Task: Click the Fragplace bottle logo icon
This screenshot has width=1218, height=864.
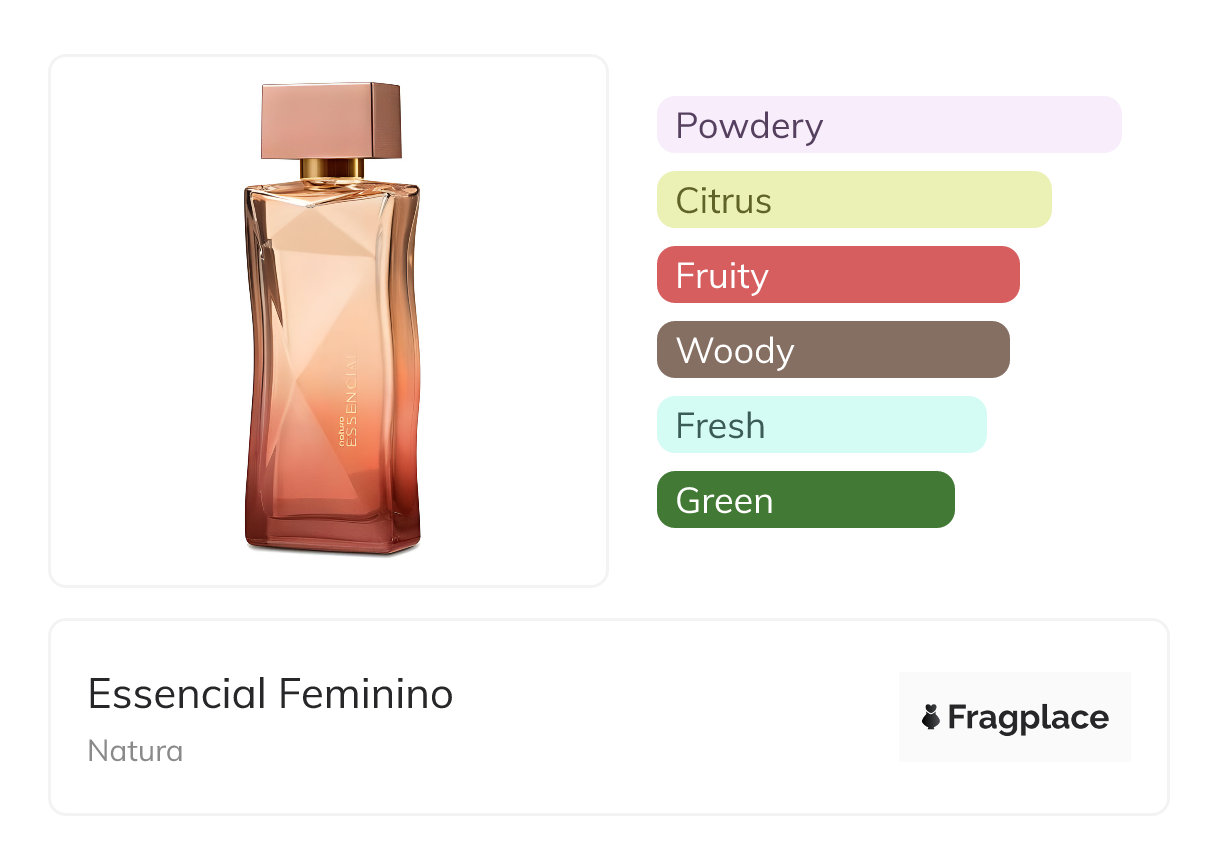Action: click(931, 717)
